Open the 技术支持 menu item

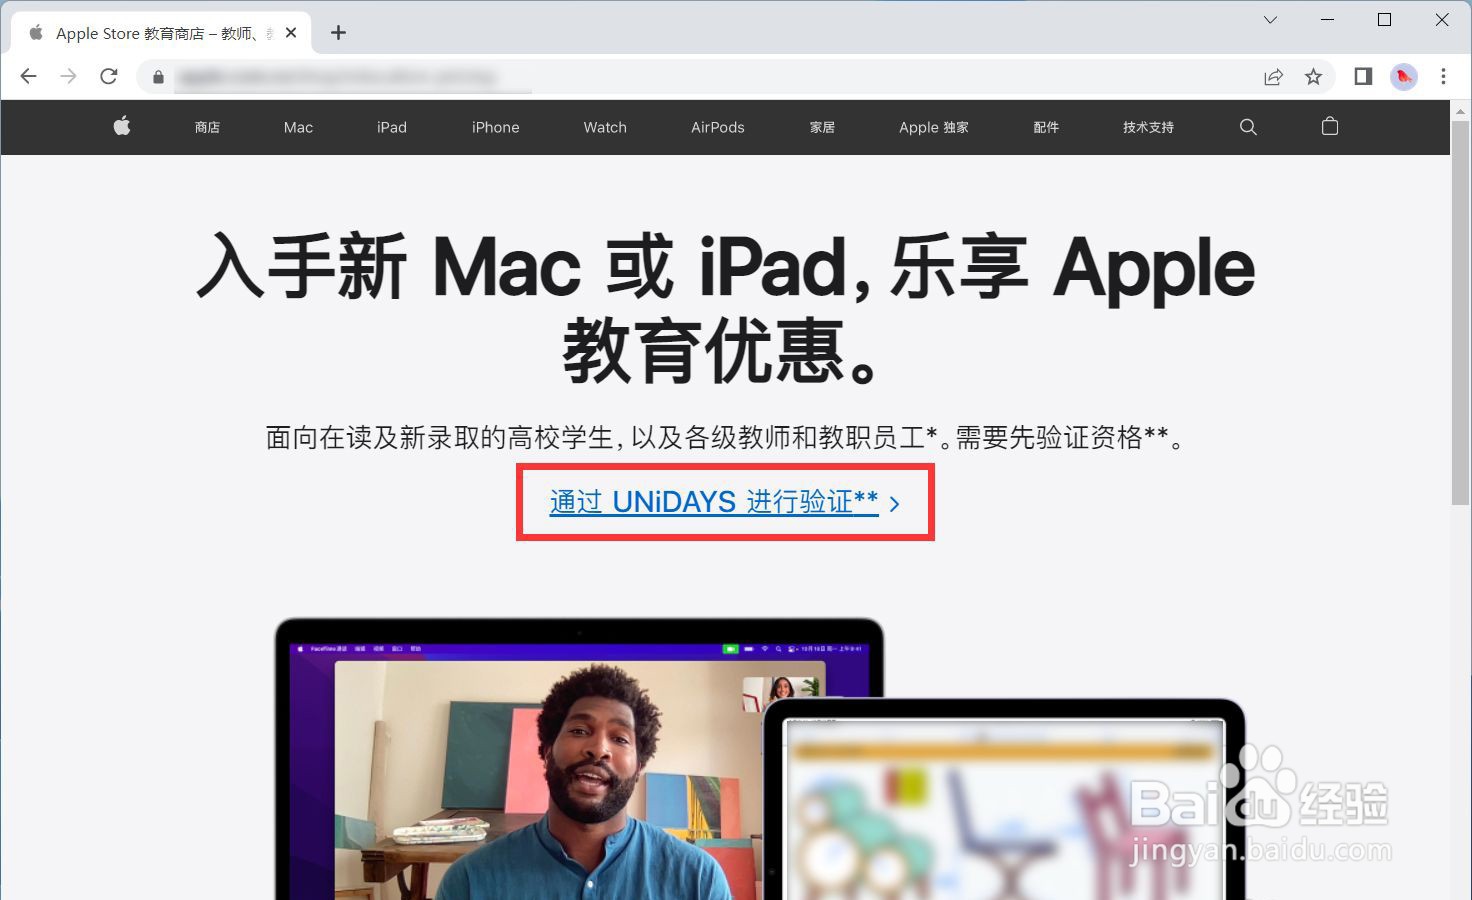pyautogui.click(x=1148, y=127)
